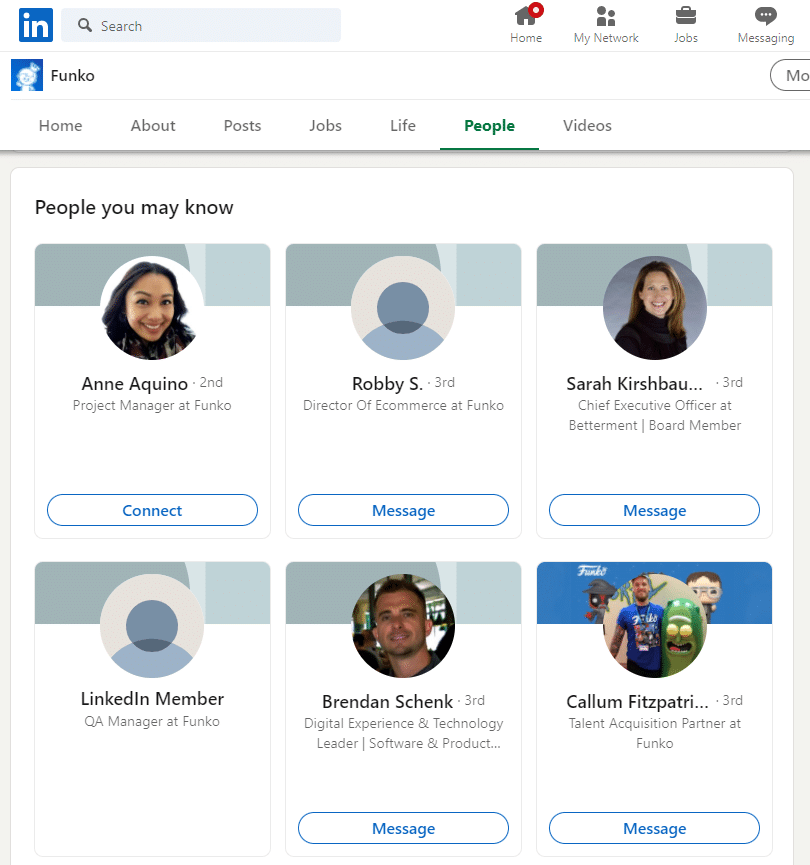Open Sarah Kirshbaum's profile photo
Image resolution: width=810 pixels, height=865 pixels.
[x=654, y=308]
